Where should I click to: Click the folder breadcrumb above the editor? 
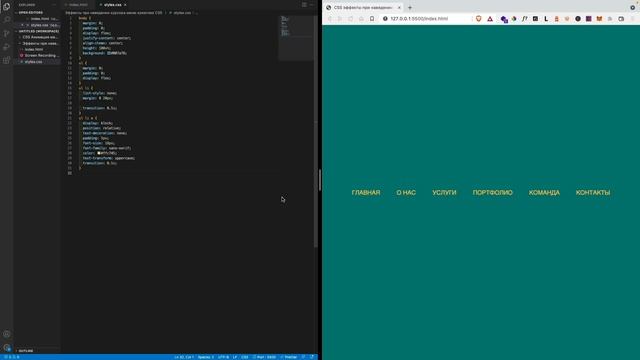coord(113,13)
